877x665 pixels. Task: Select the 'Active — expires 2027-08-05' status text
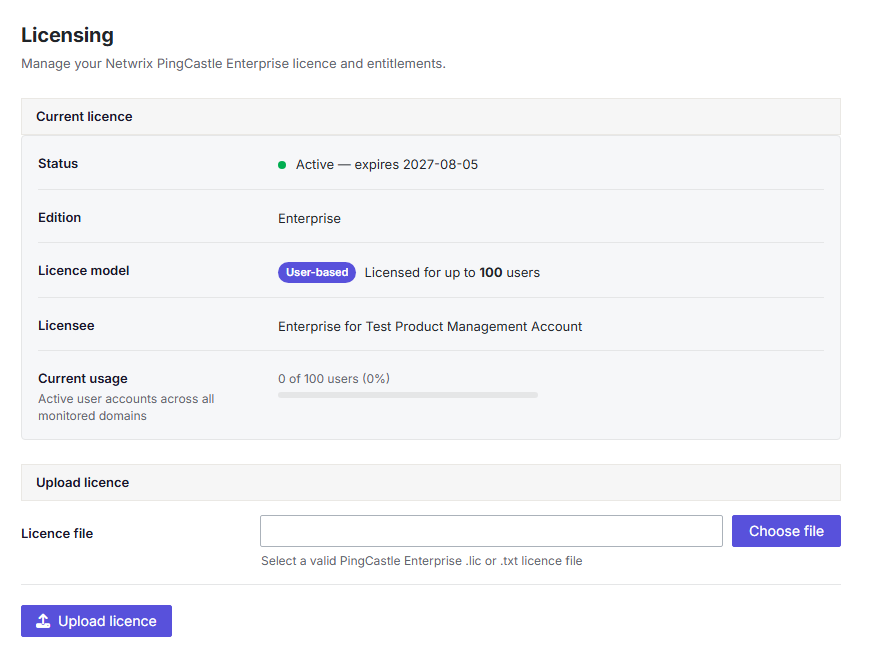tap(386, 164)
